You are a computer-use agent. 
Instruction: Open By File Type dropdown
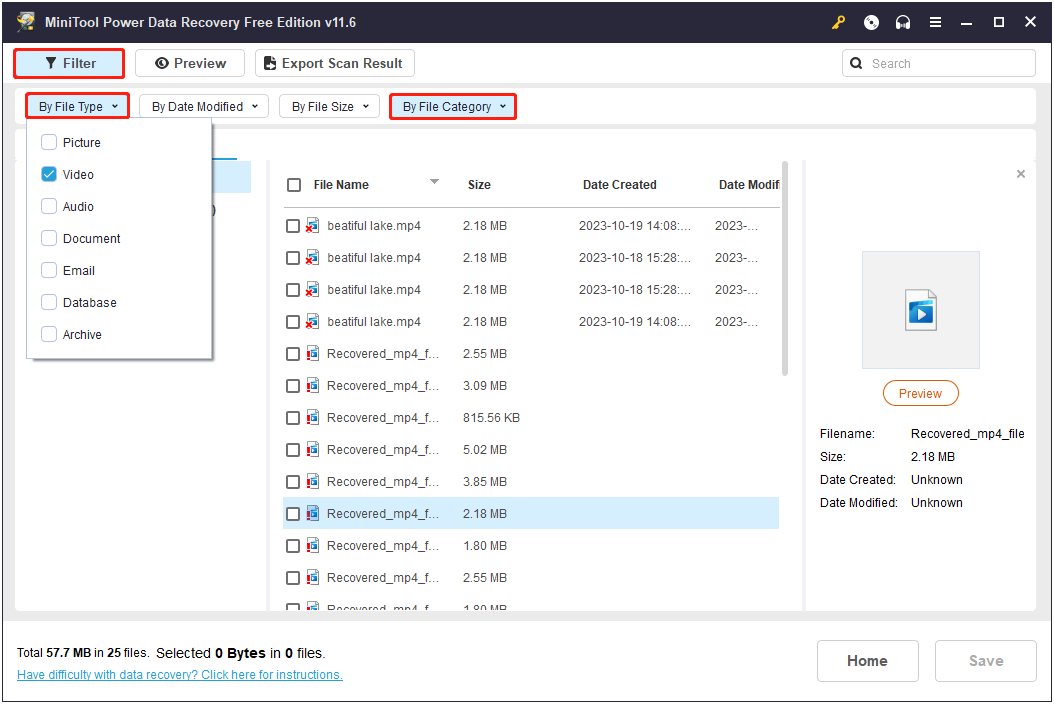[78, 106]
